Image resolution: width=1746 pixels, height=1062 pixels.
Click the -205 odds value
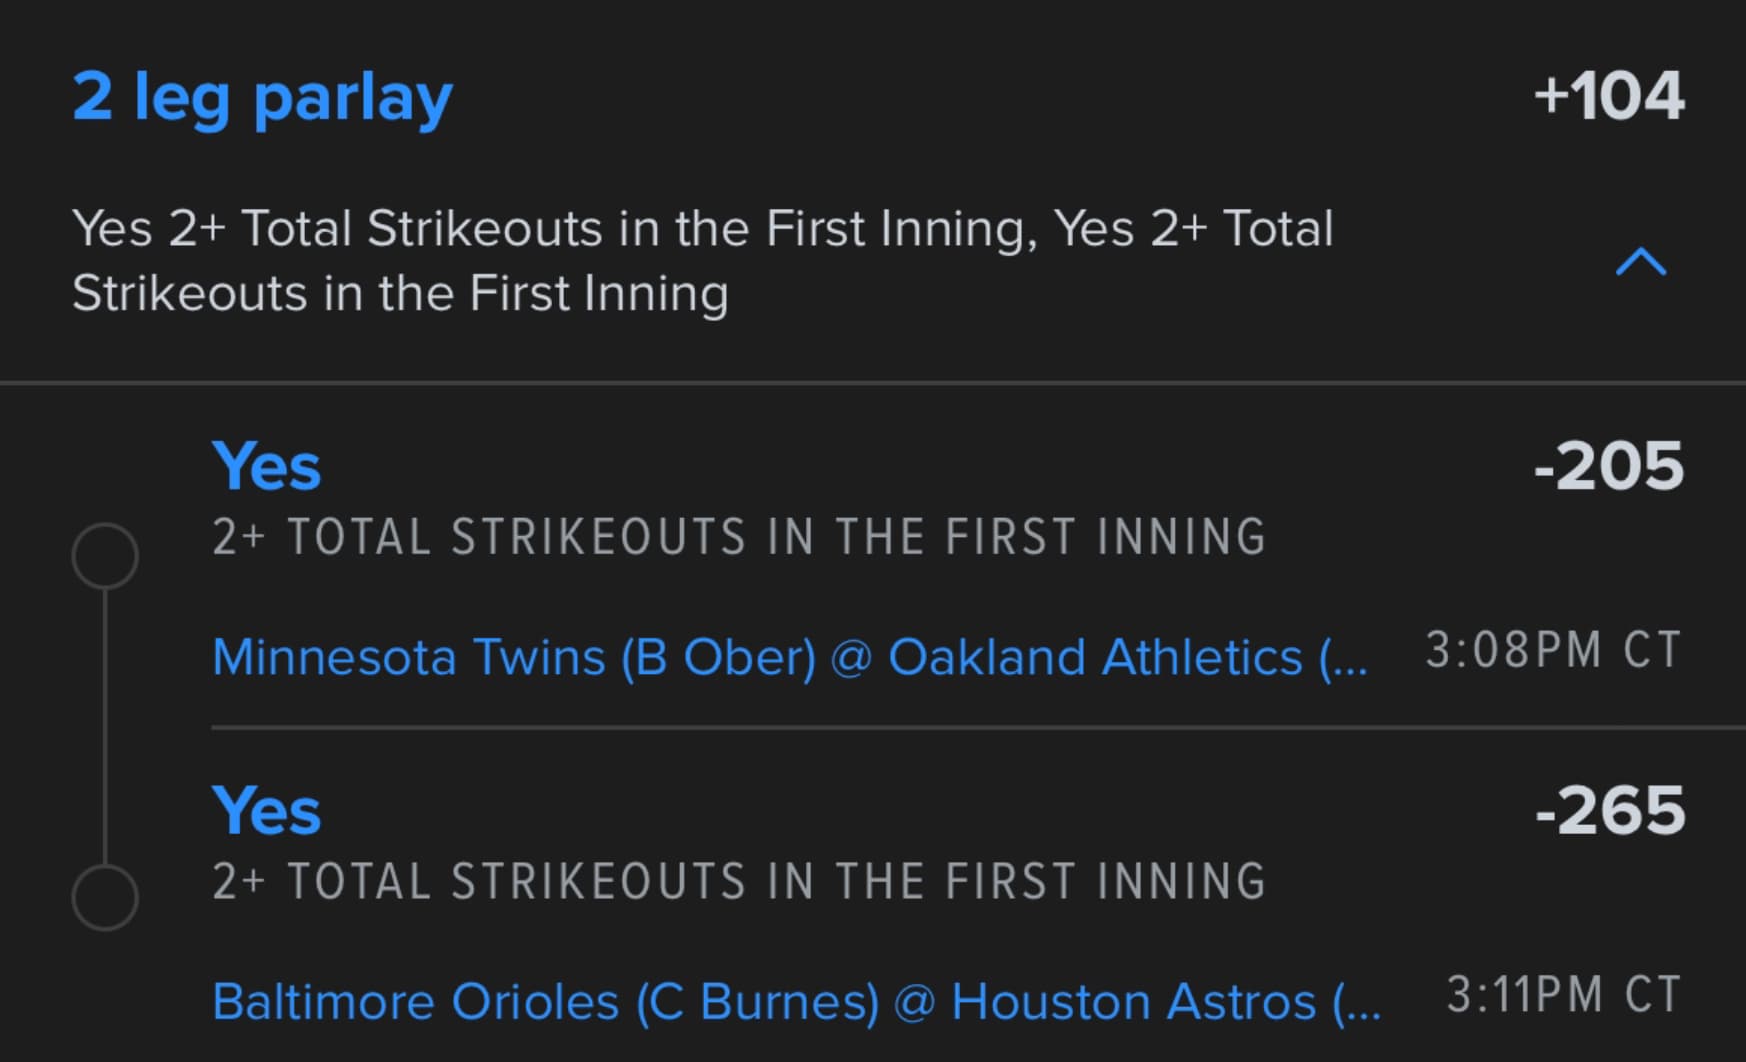pyautogui.click(x=1609, y=466)
